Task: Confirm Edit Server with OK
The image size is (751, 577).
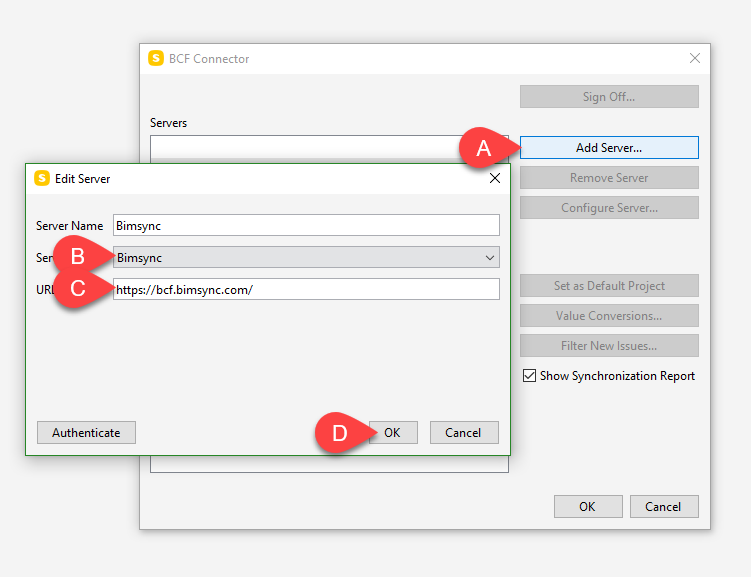Action: 393,432
